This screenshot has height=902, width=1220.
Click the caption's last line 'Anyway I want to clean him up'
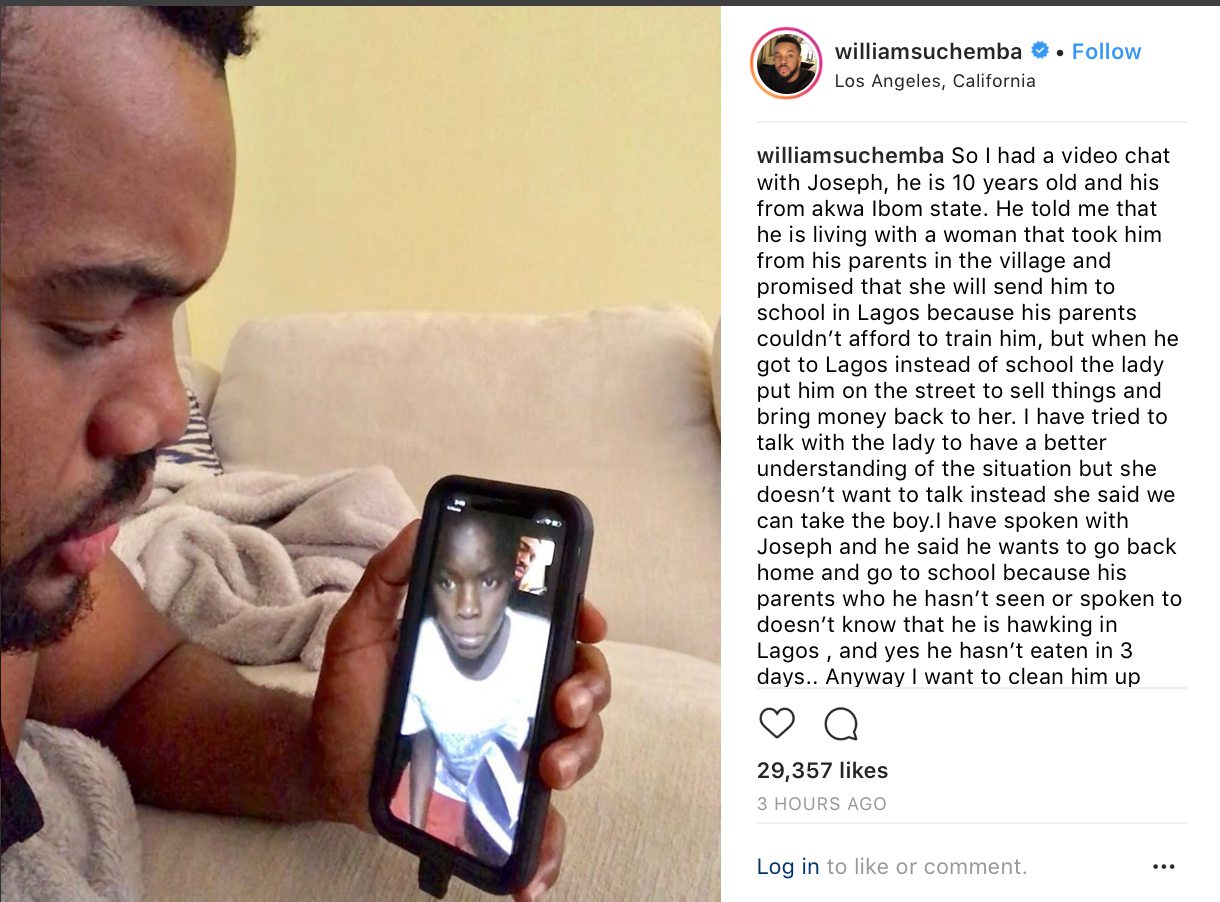984,676
